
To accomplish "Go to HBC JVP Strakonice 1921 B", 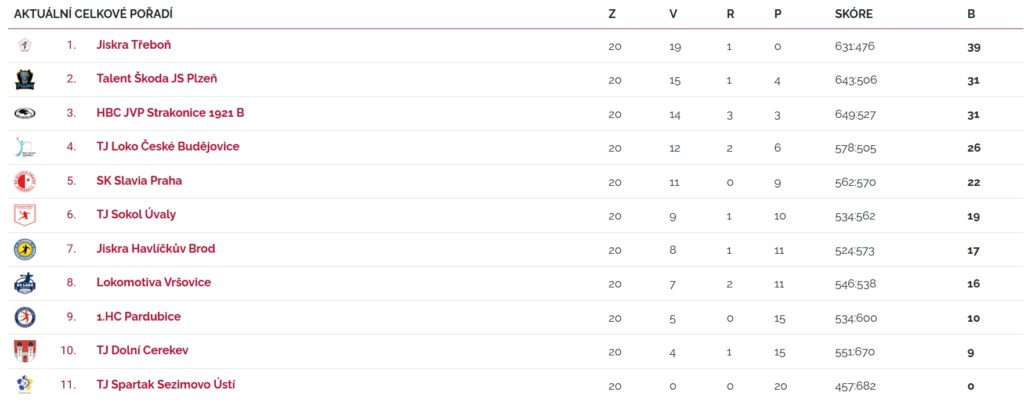I will pos(170,113).
